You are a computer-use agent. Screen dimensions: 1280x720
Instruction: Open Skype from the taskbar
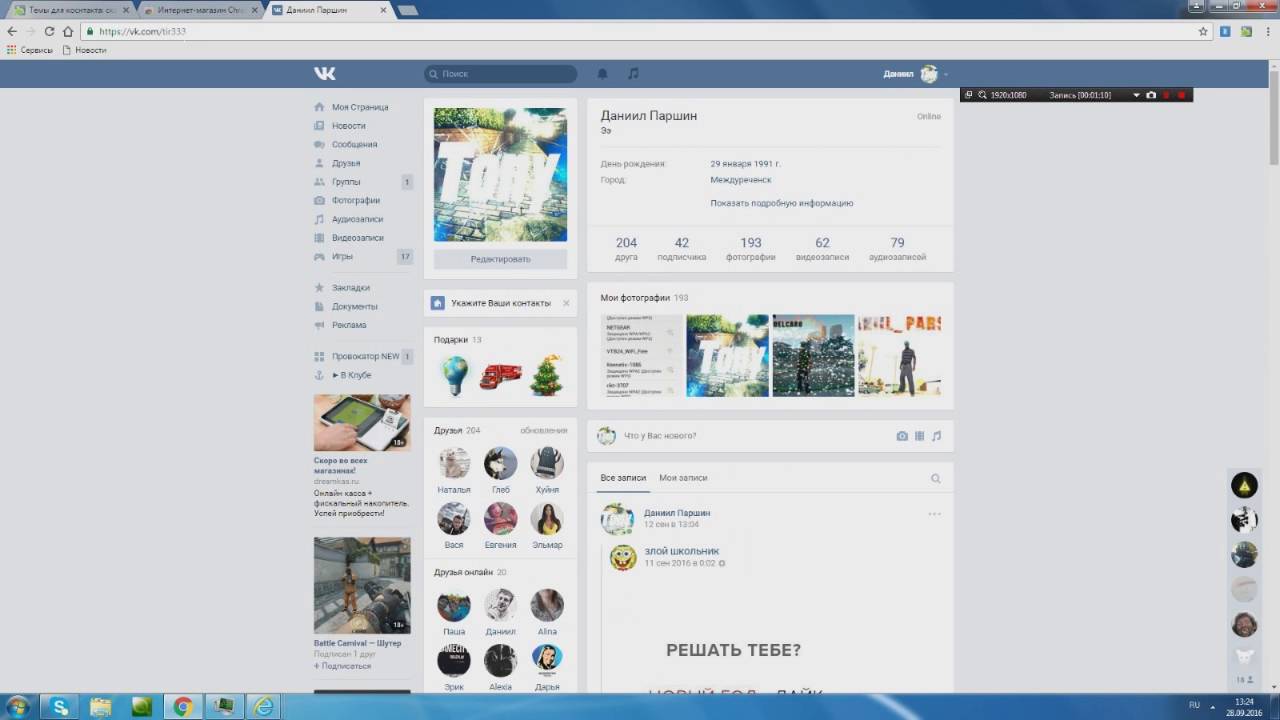[60, 707]
